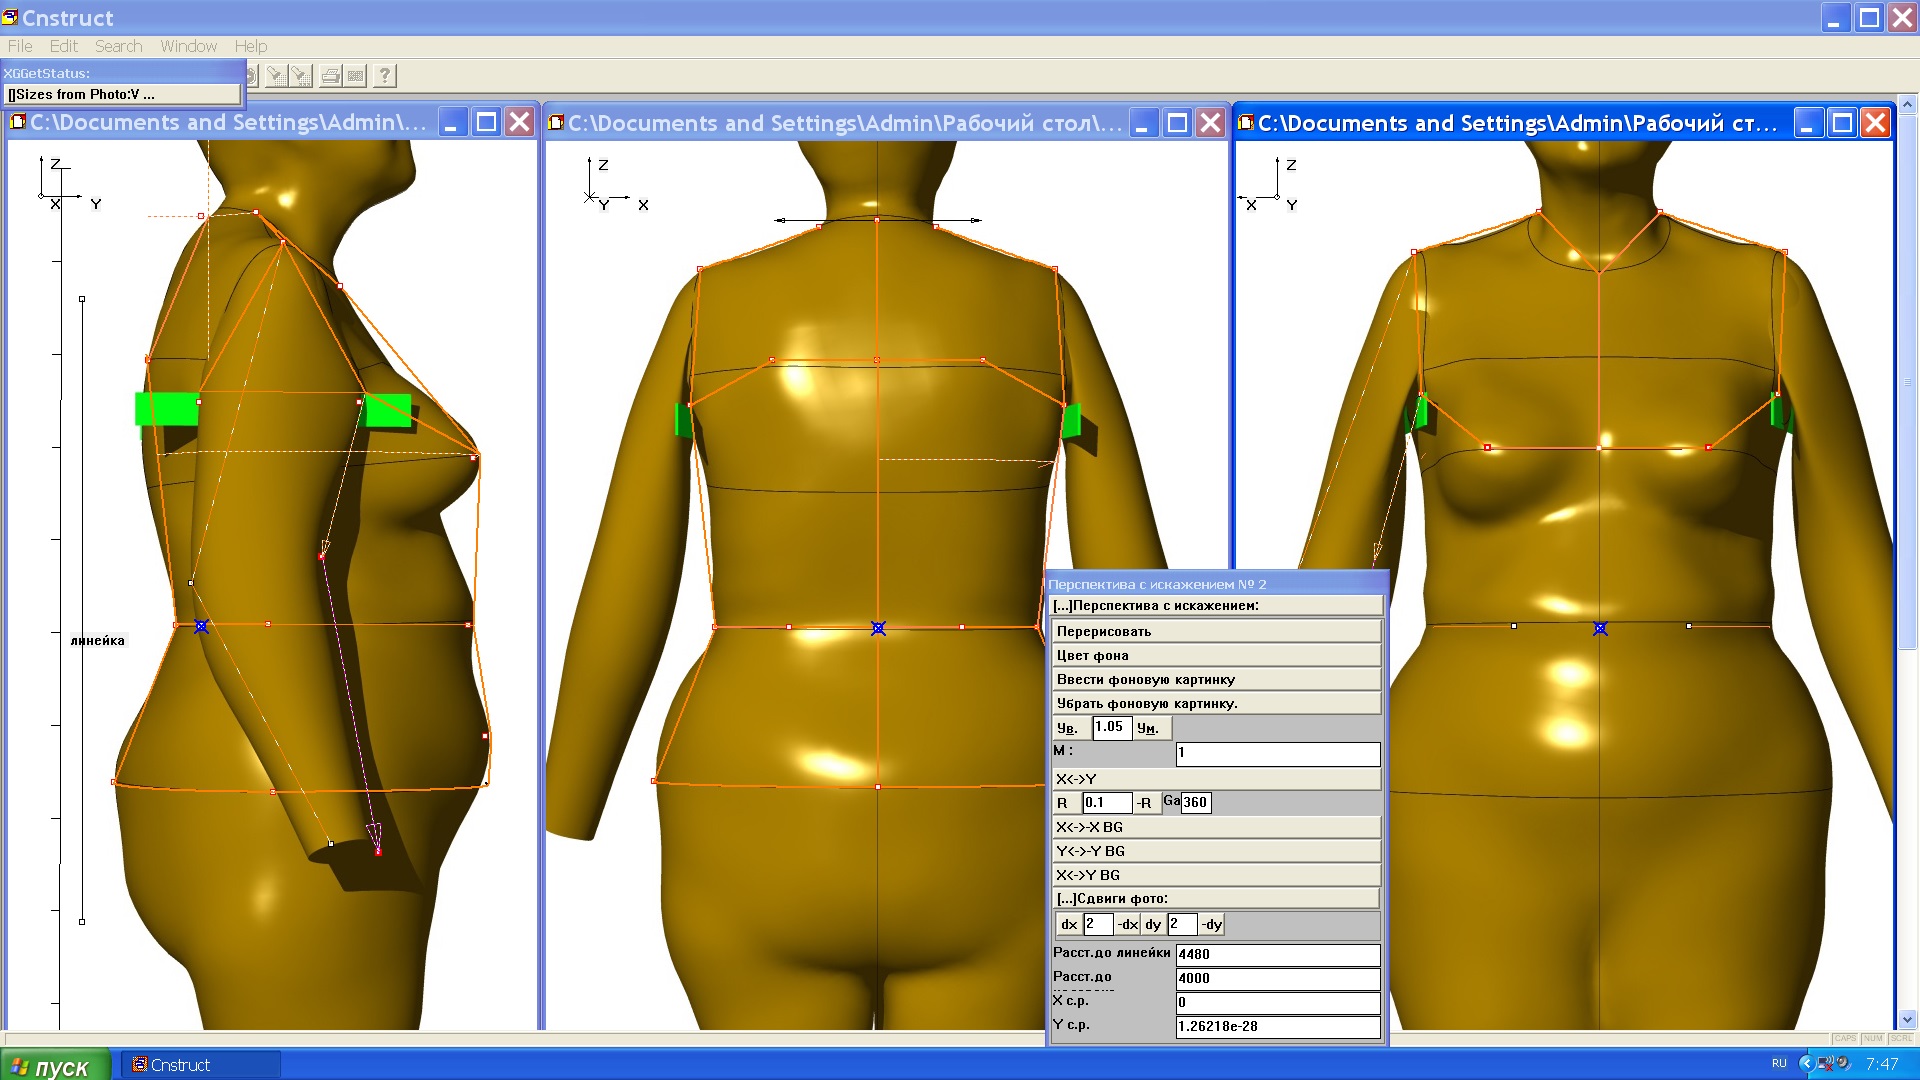1920x1080 pixels.
Task: Click the blue waist marker in back view
Action: (x=878, y=628)
